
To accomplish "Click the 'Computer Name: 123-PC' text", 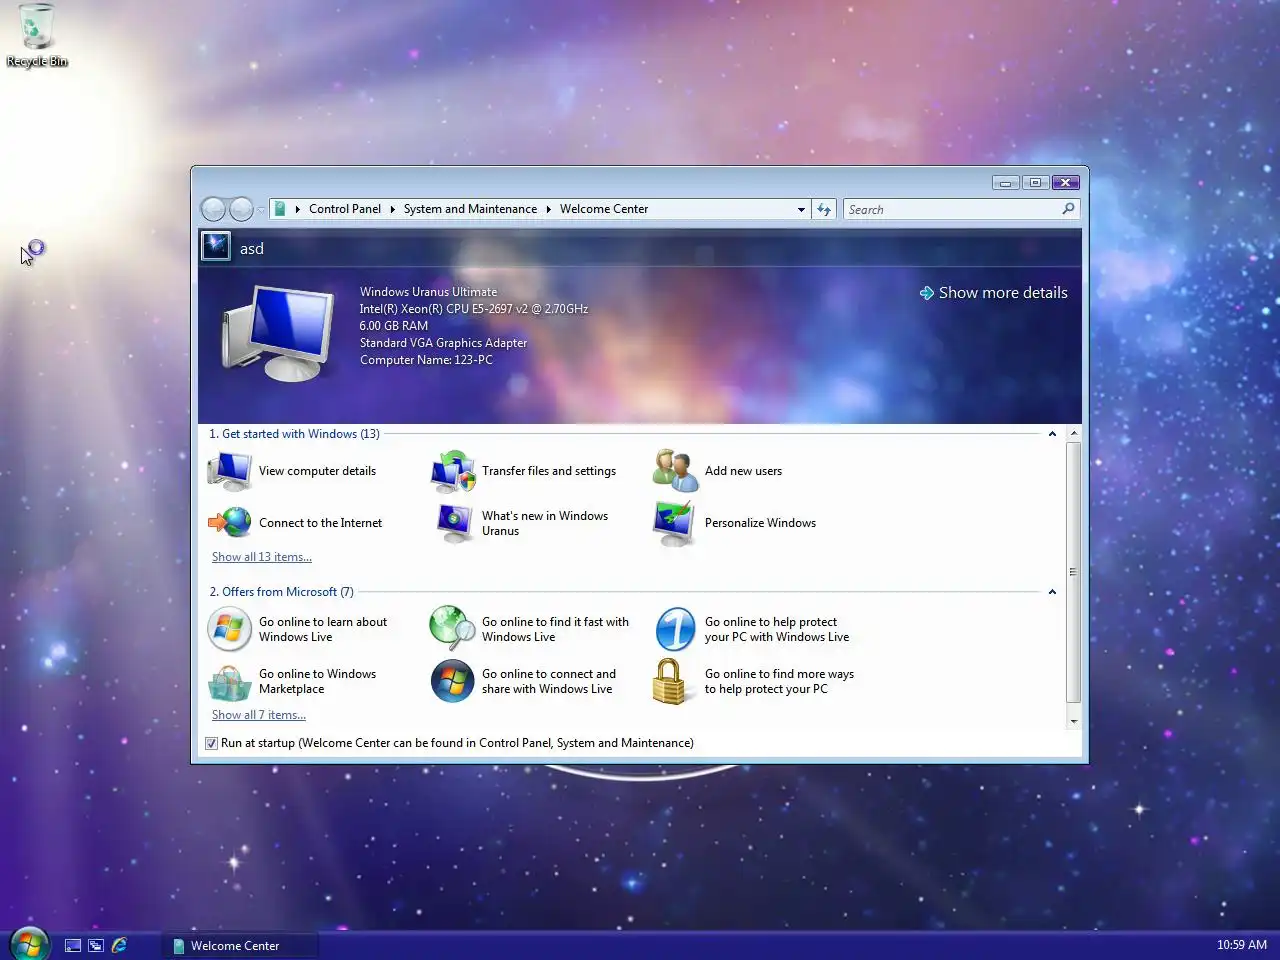I will [x=426, y=360].
